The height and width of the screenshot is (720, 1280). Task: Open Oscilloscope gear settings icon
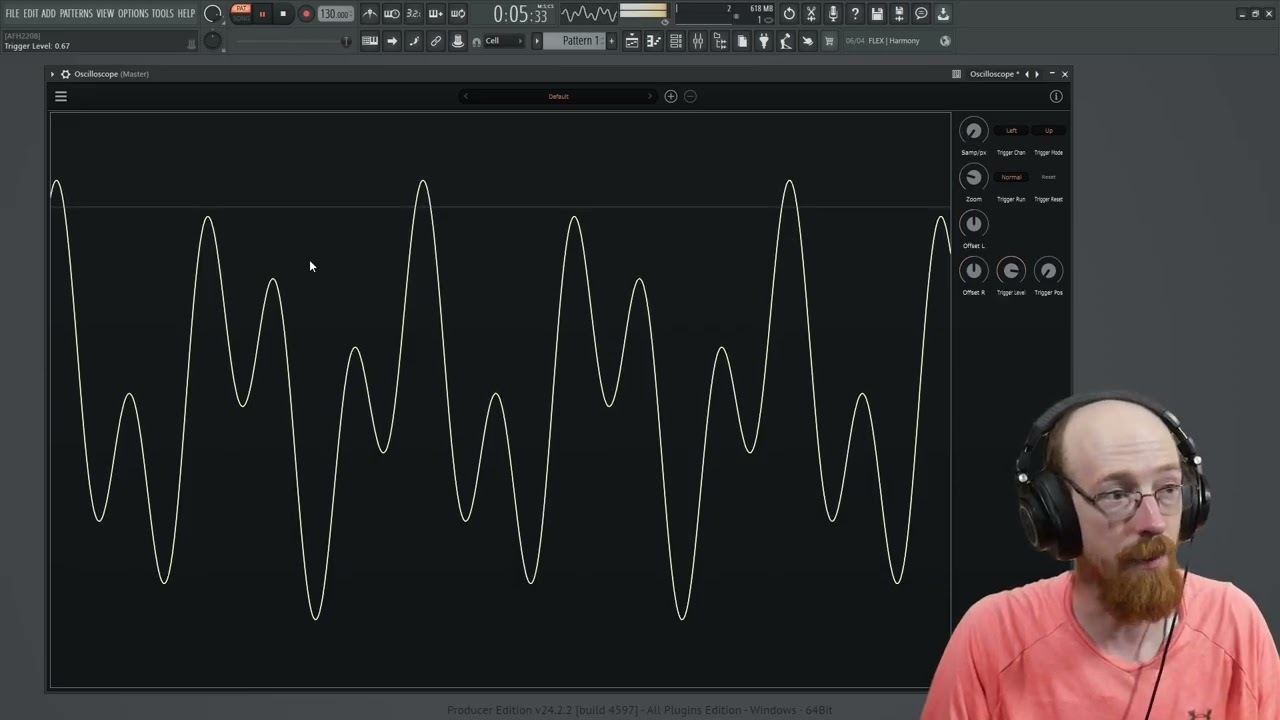pyautogui.click(x=65, y=74)
